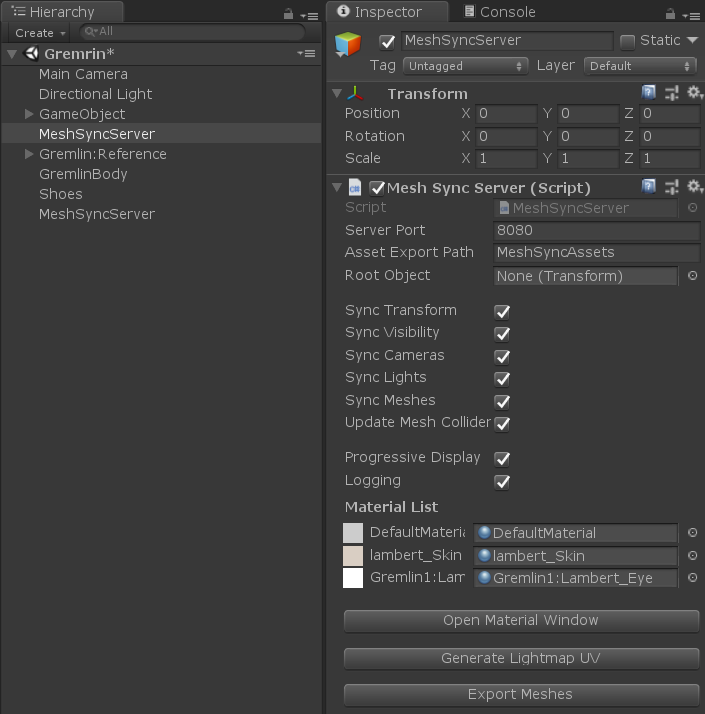The height and width of the screenshot is (714, 705).
Task: Click the Asset Export Path field
Action: (597, 253)
